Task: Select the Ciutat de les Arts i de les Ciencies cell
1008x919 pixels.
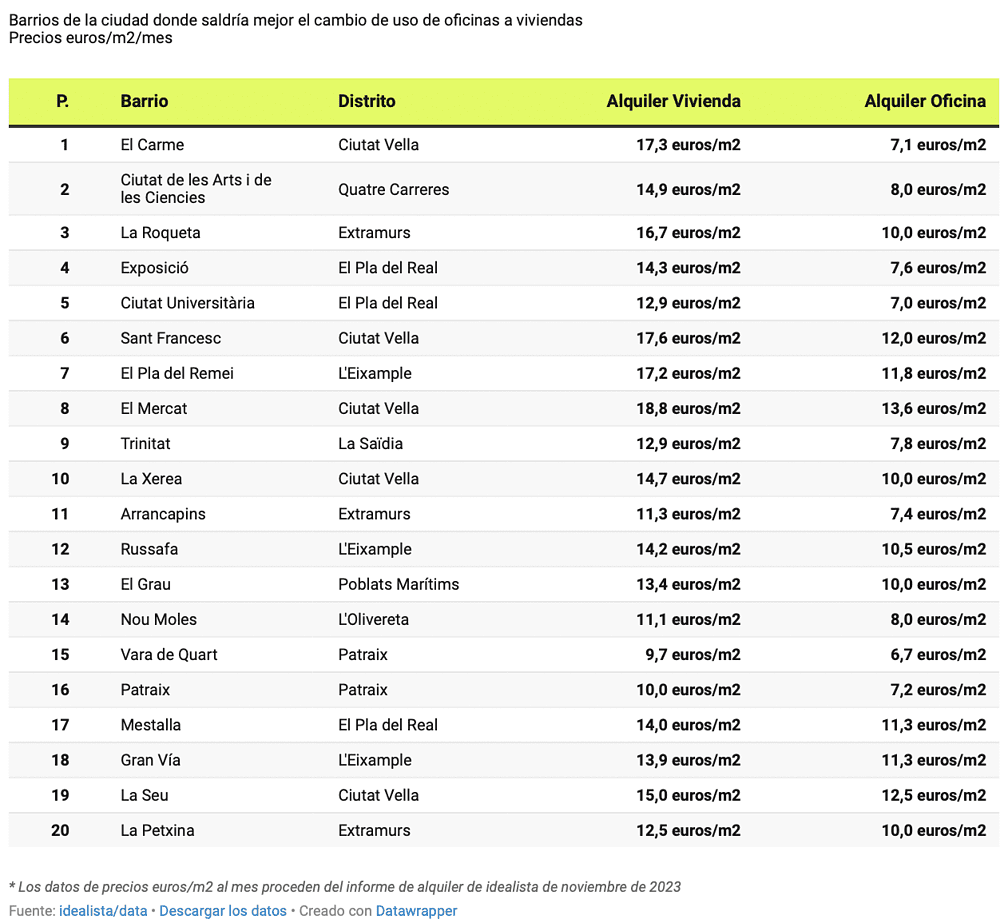Action: pos(196,189)
